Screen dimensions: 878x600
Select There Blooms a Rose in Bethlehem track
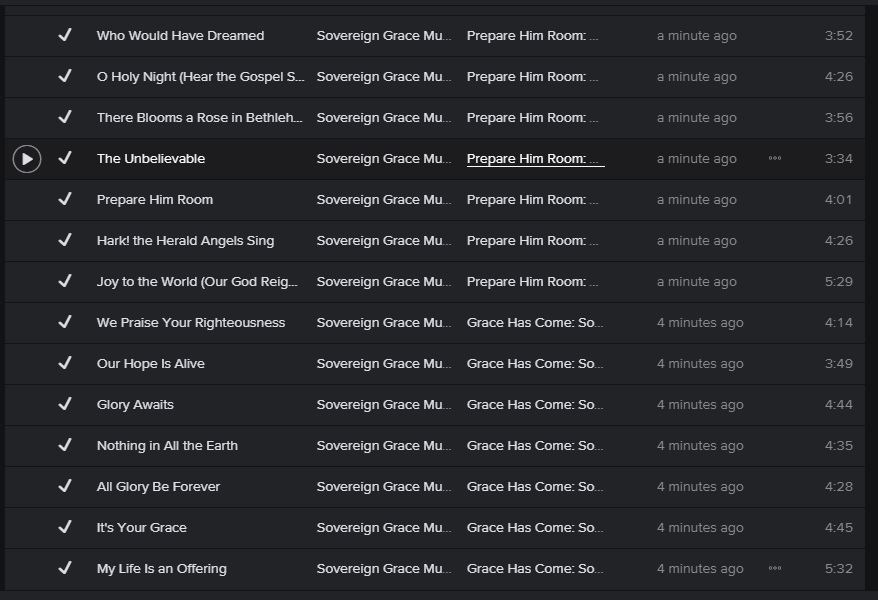[x=199, y=118]
